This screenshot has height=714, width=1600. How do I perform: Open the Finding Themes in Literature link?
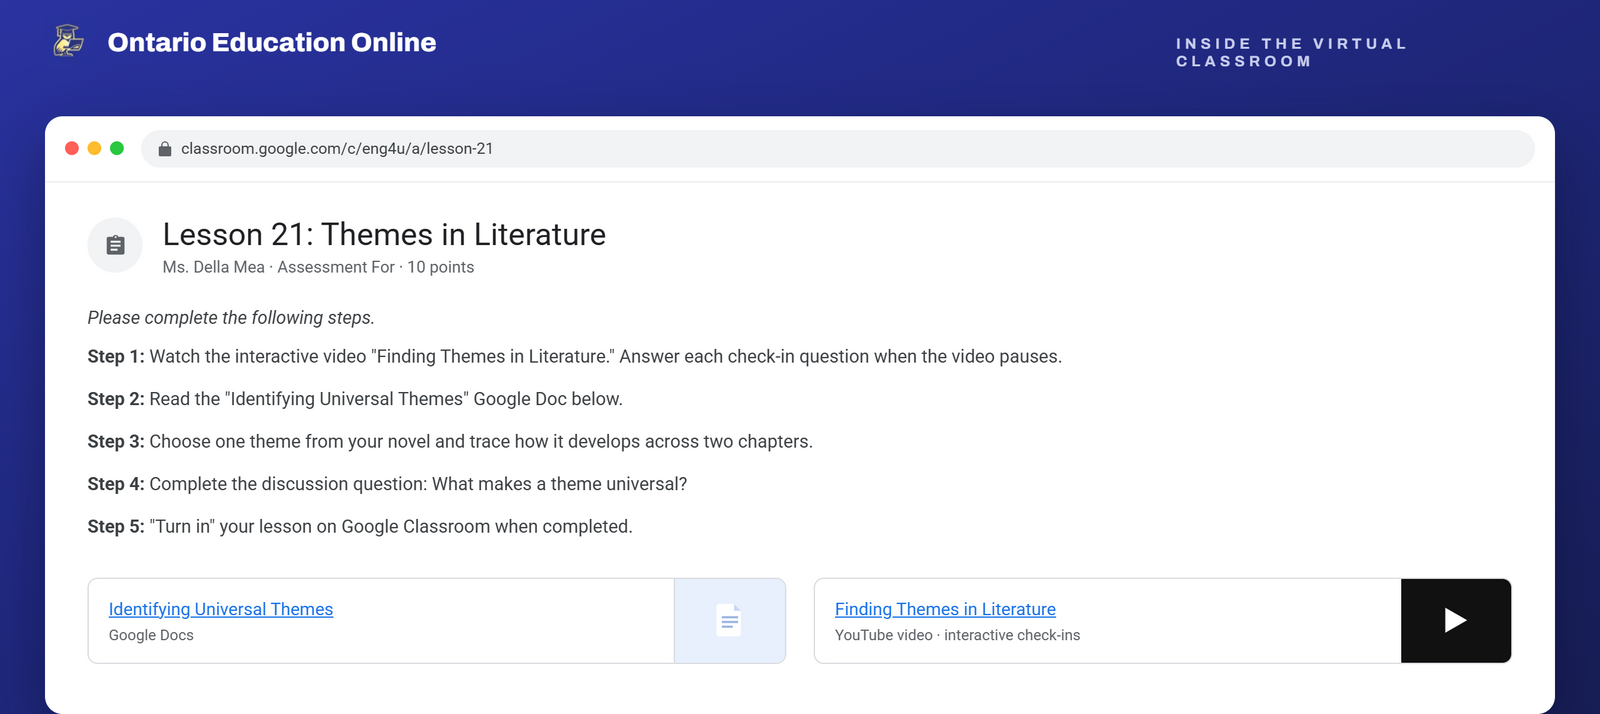[x=945, y=609]
